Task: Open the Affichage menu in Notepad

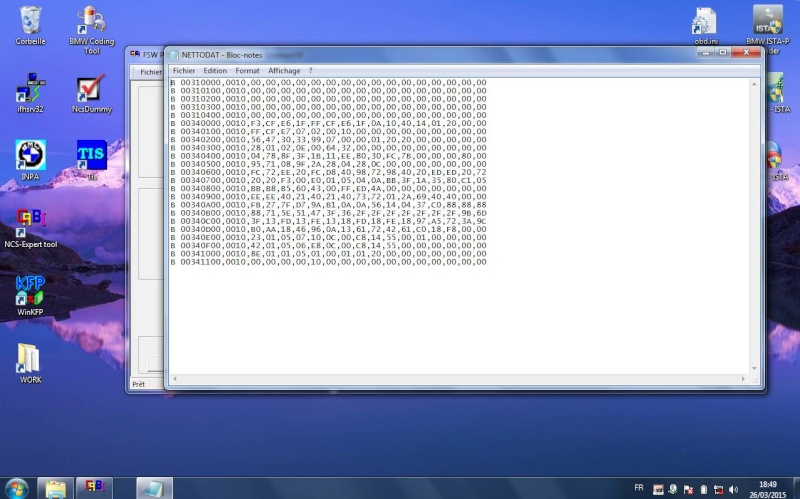Action: point(284,71)
